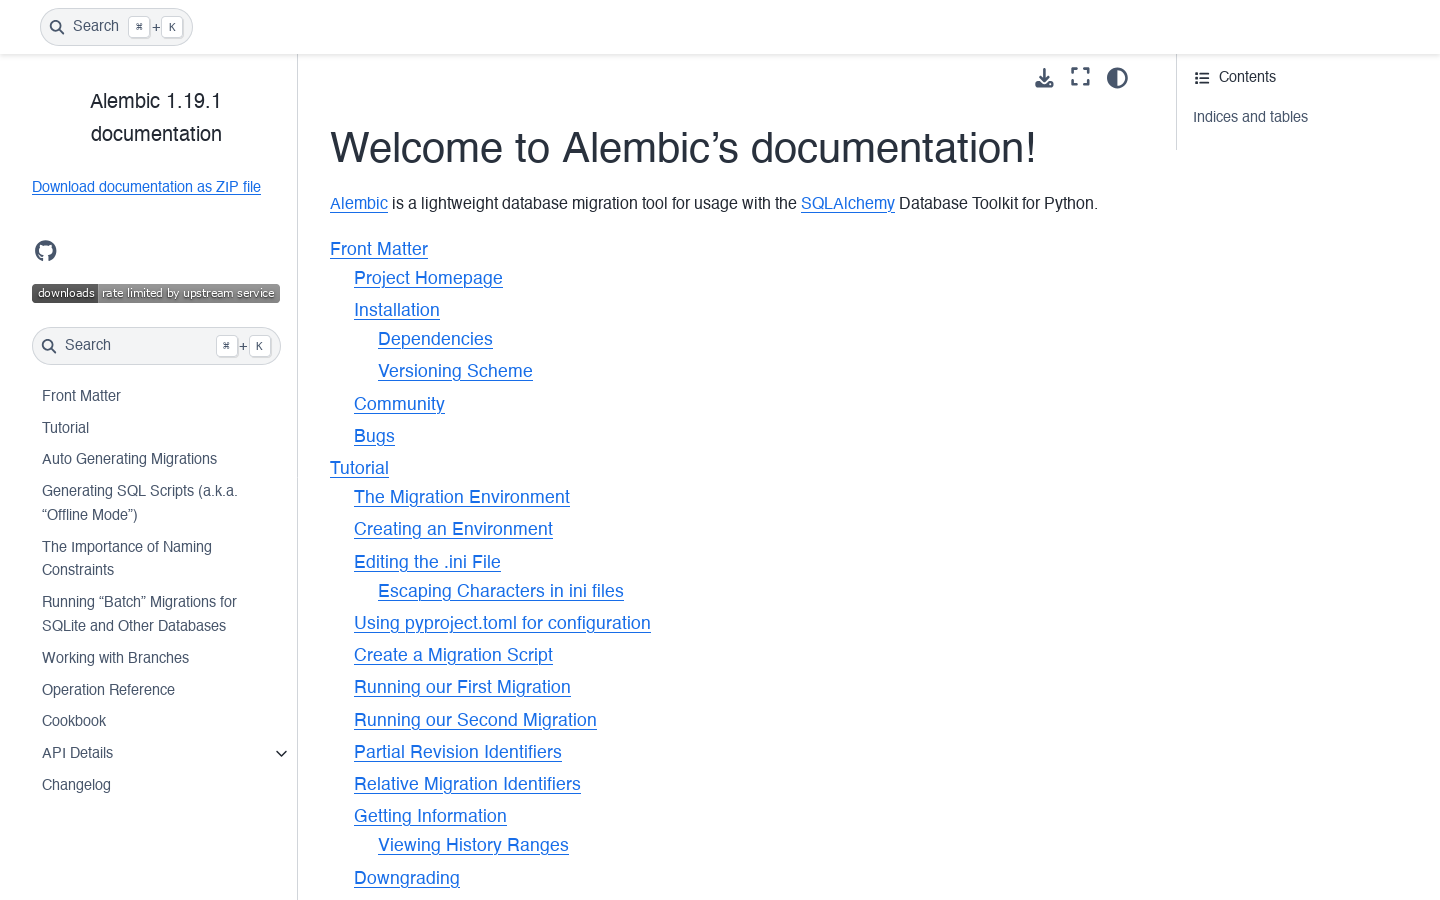Download documentation as ZIP file

[x=146, y=187]
